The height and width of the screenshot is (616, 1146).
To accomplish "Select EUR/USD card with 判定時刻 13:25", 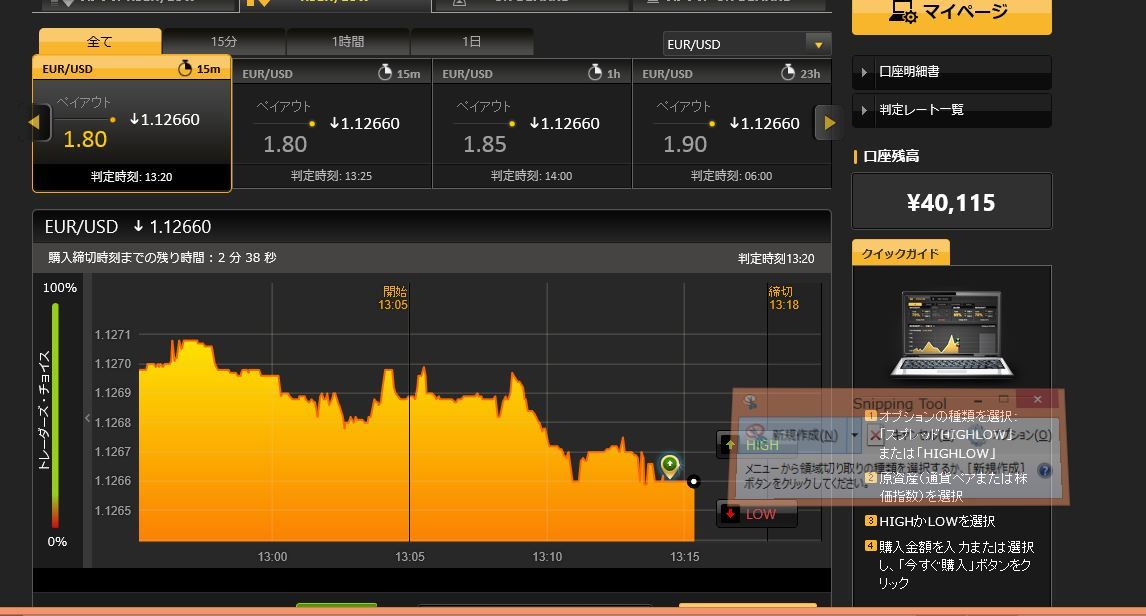I will point(332,123).
